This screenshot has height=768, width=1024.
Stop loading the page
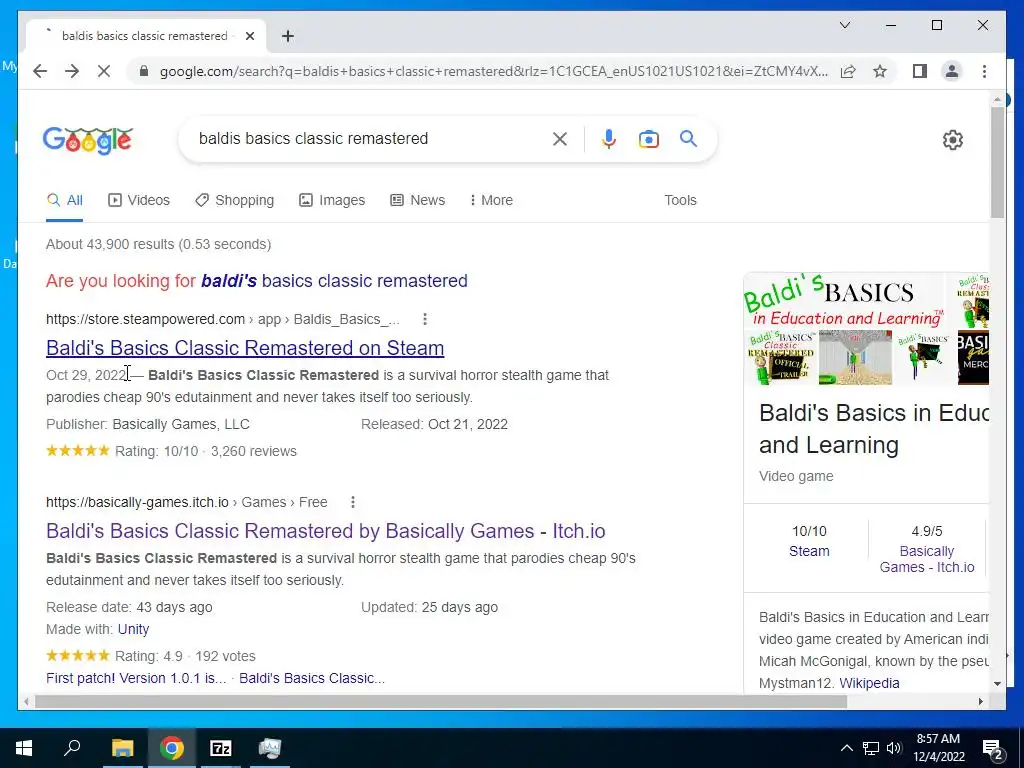pyautogui.click(x=104, y=71)
